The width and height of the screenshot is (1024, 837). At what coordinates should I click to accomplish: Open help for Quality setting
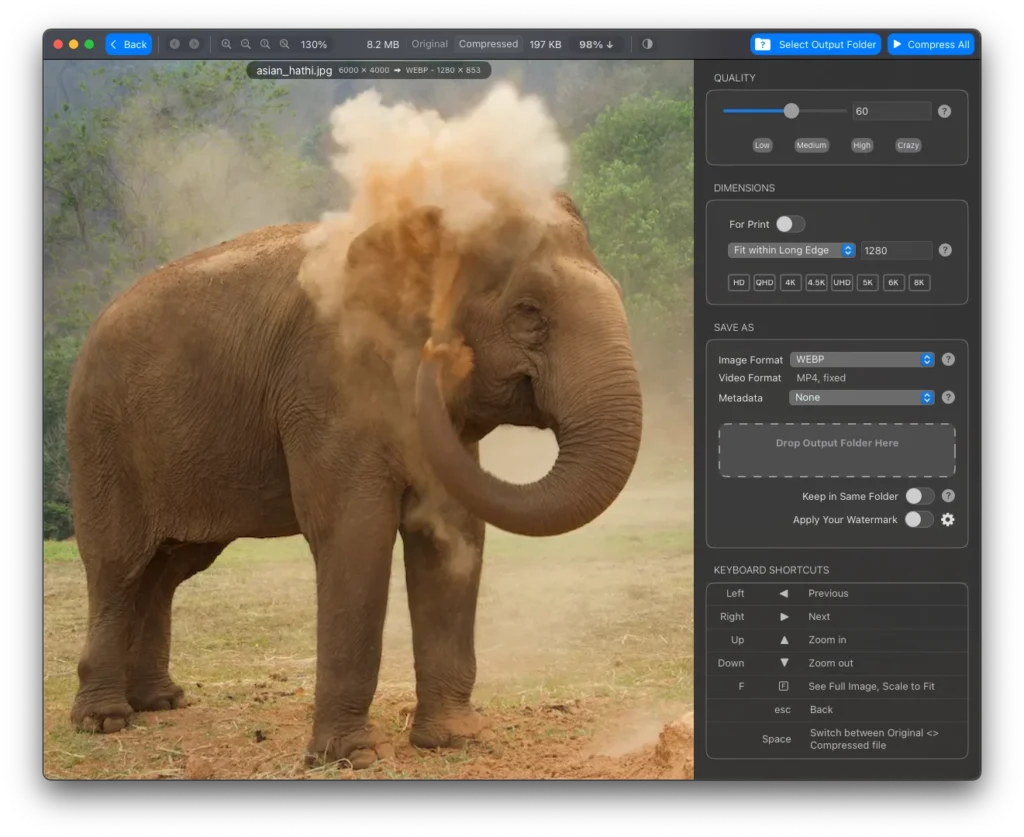pyautogui.click(x=944, y=111)
